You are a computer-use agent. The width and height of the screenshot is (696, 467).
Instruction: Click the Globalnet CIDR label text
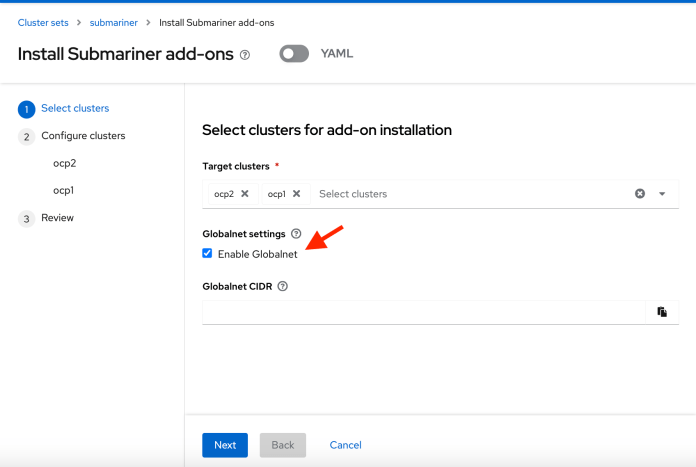click(237, 287)
